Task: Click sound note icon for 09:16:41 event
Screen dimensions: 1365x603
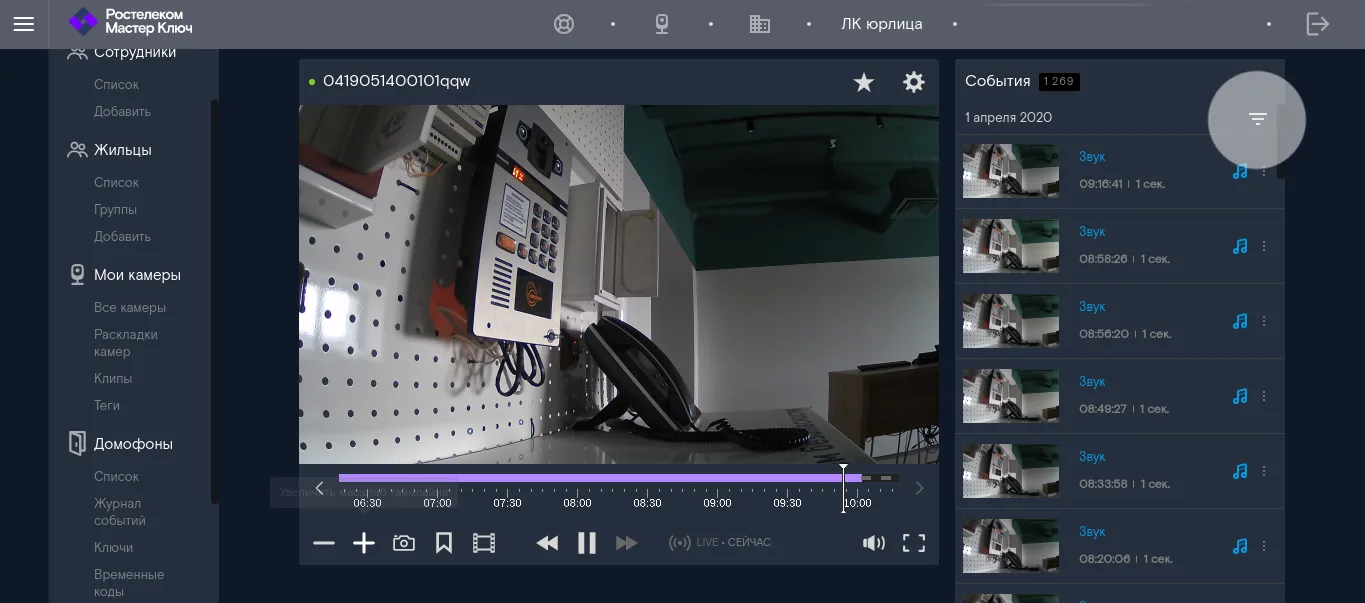Action: coord(1240,171)
